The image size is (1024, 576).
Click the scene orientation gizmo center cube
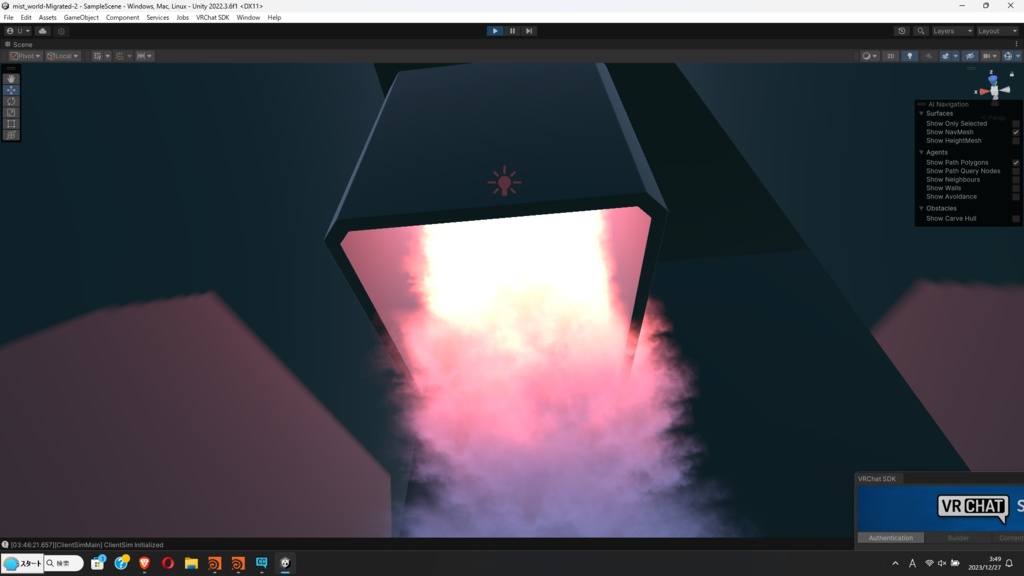pyautogui.click(x=993, y=91)
